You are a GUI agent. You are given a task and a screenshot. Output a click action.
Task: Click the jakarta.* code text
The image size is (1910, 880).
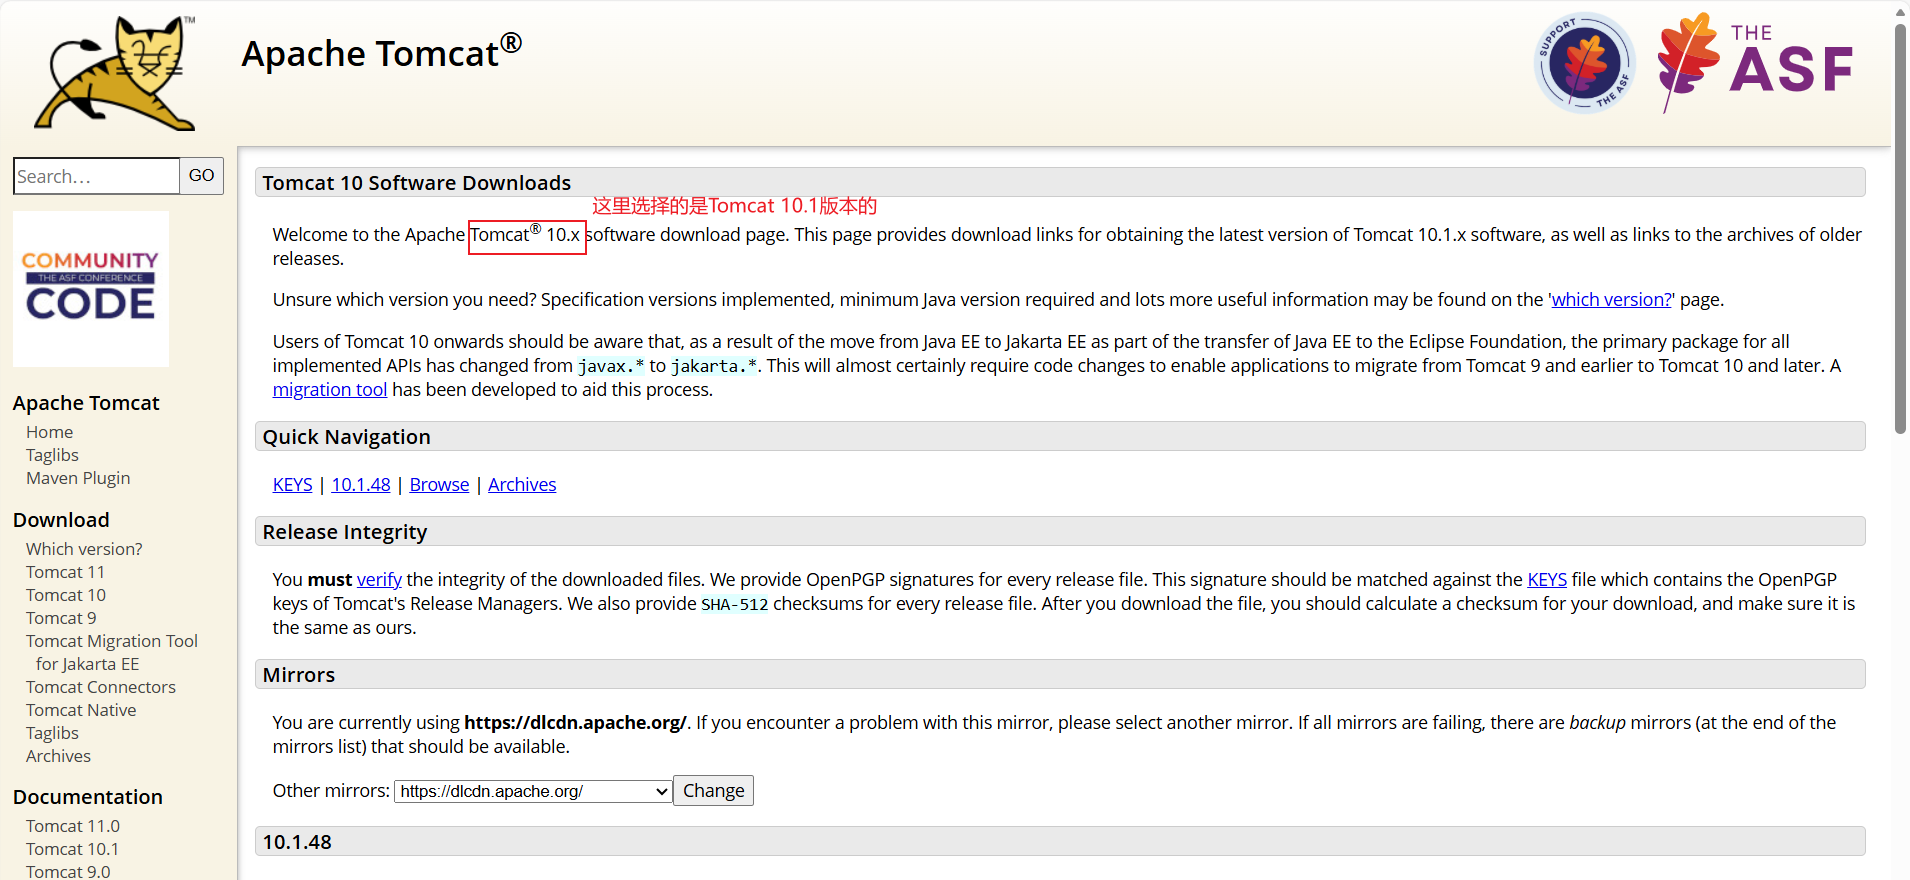click(714, 366)
